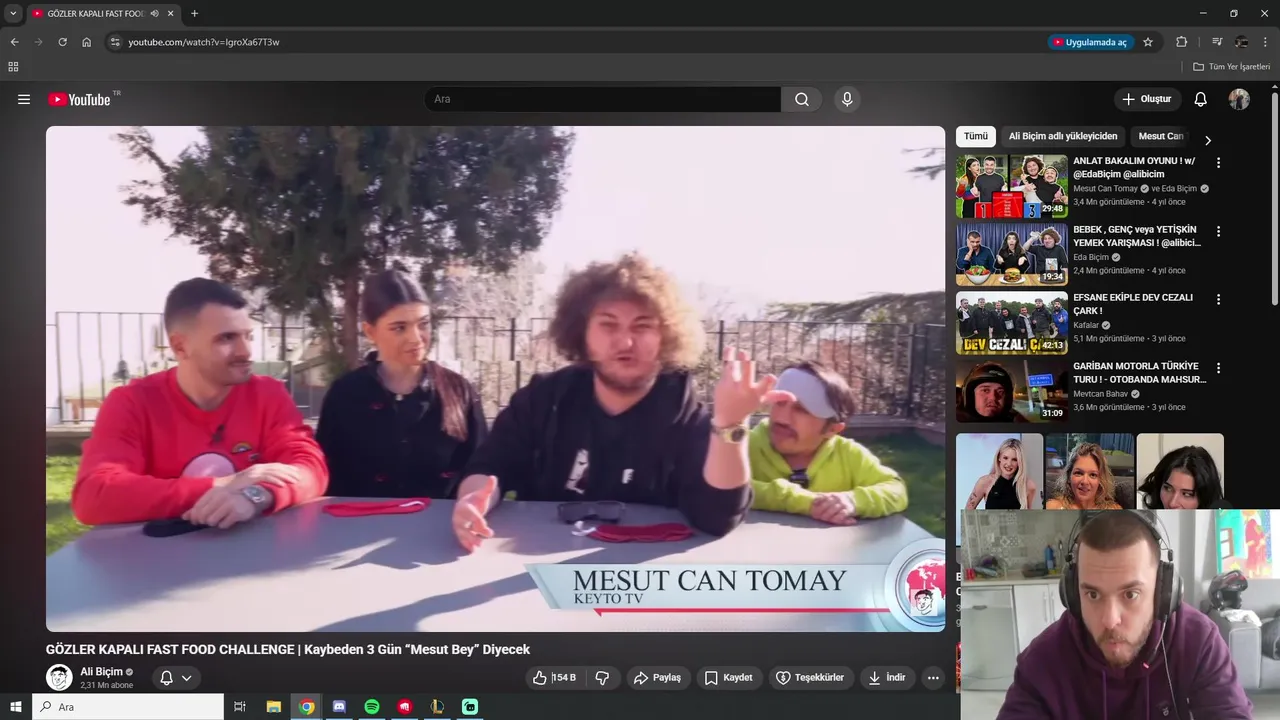This screenshot has width=1280, height=720.
Task: Open Task View on the taskbar
Action: click(240, 707)
